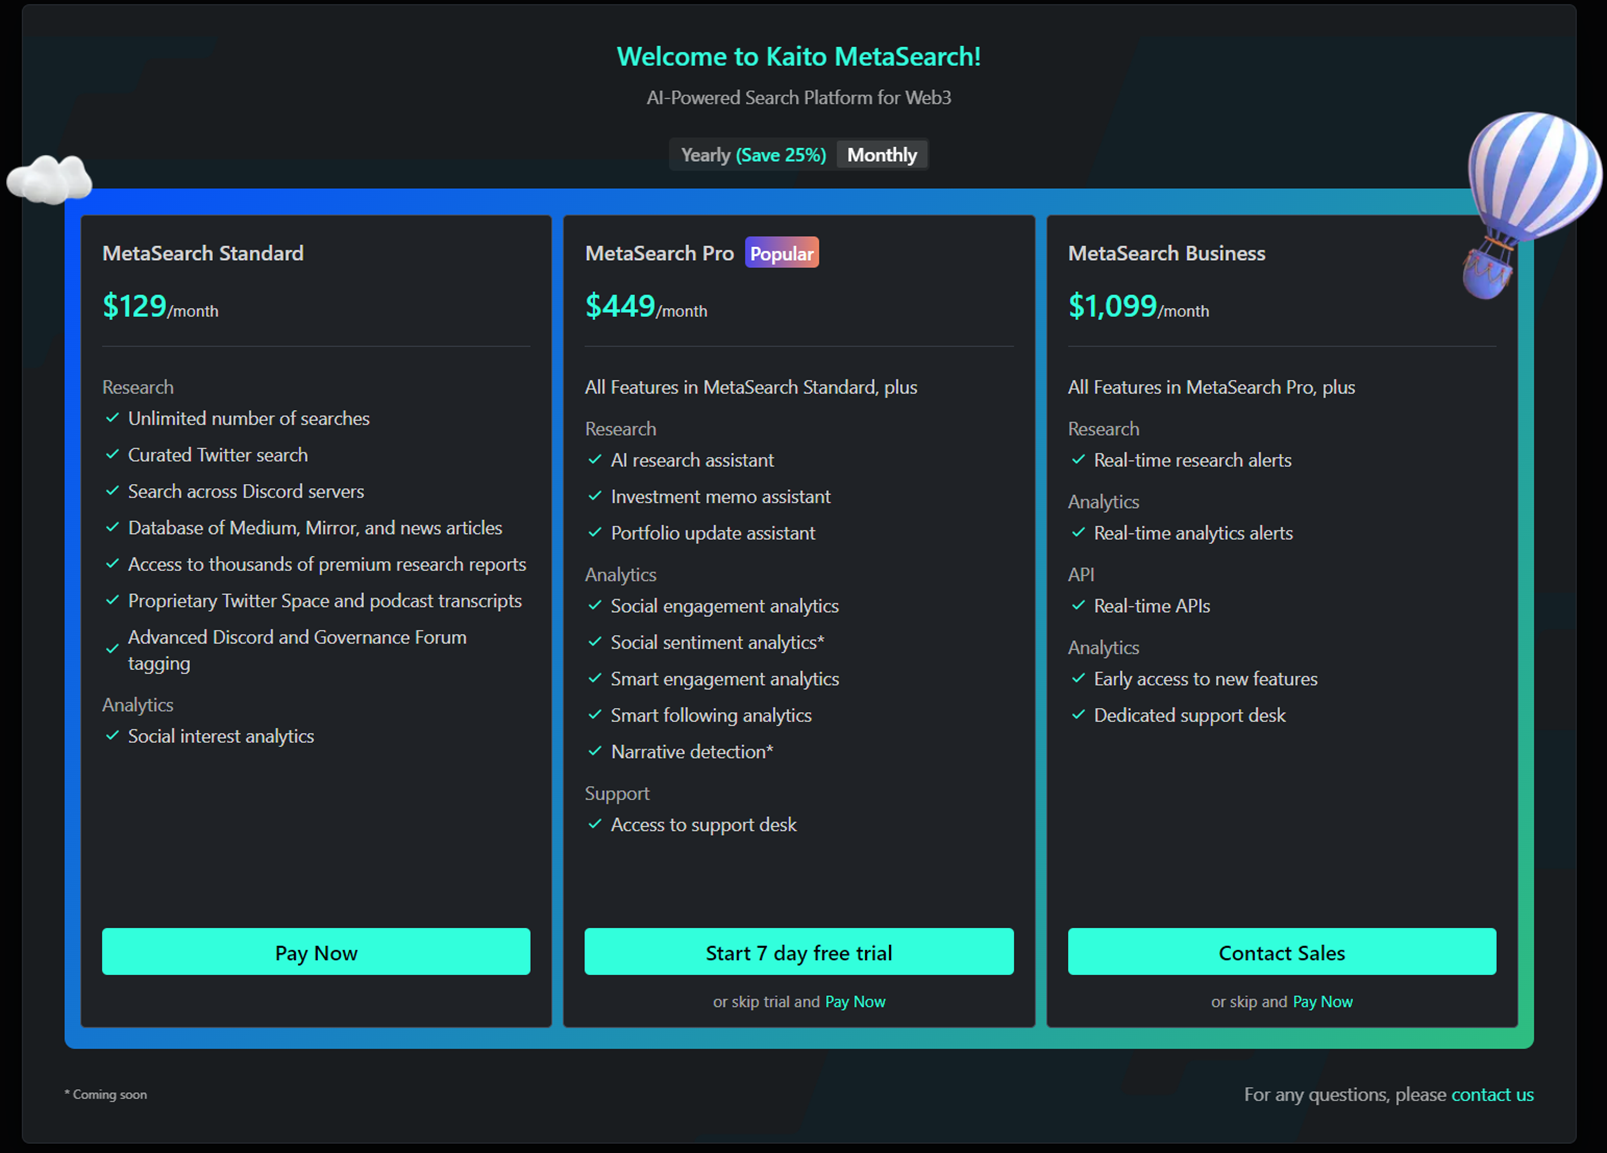
Task: Open the contact us link
Action: pos(1492,1095)
